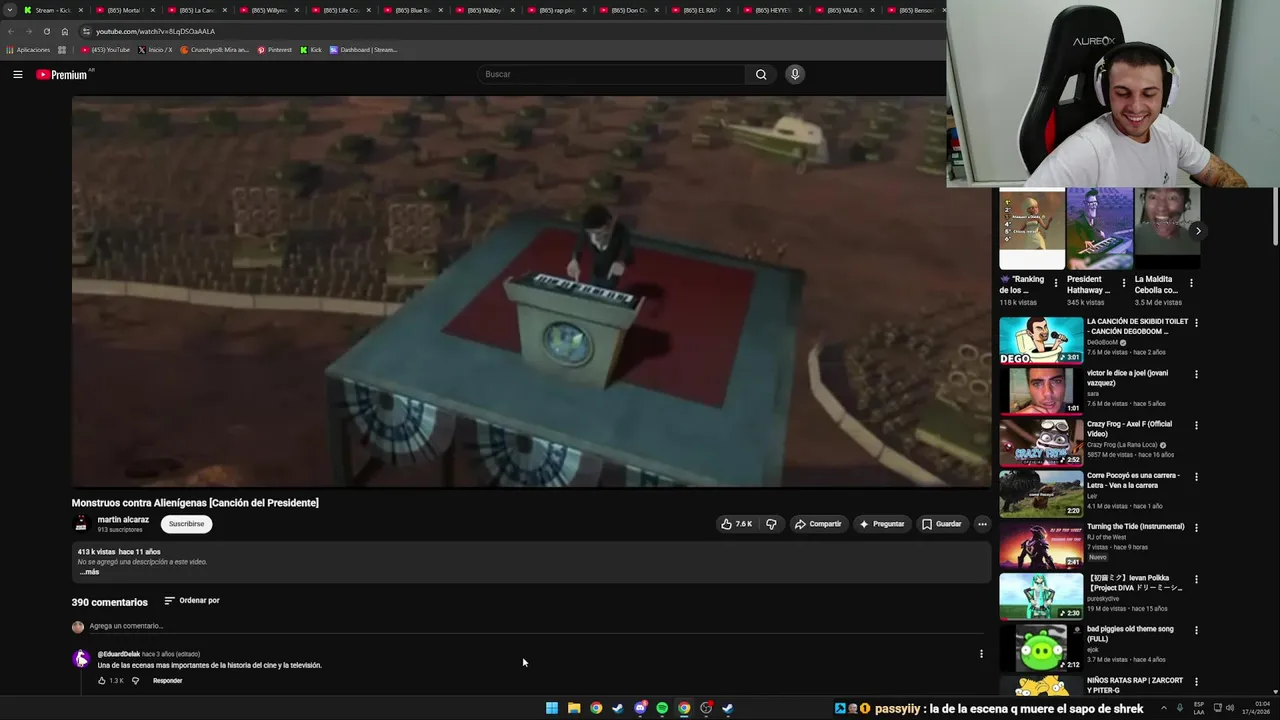Show hidden system tray icons chevron

click(x=1163, y=708)
